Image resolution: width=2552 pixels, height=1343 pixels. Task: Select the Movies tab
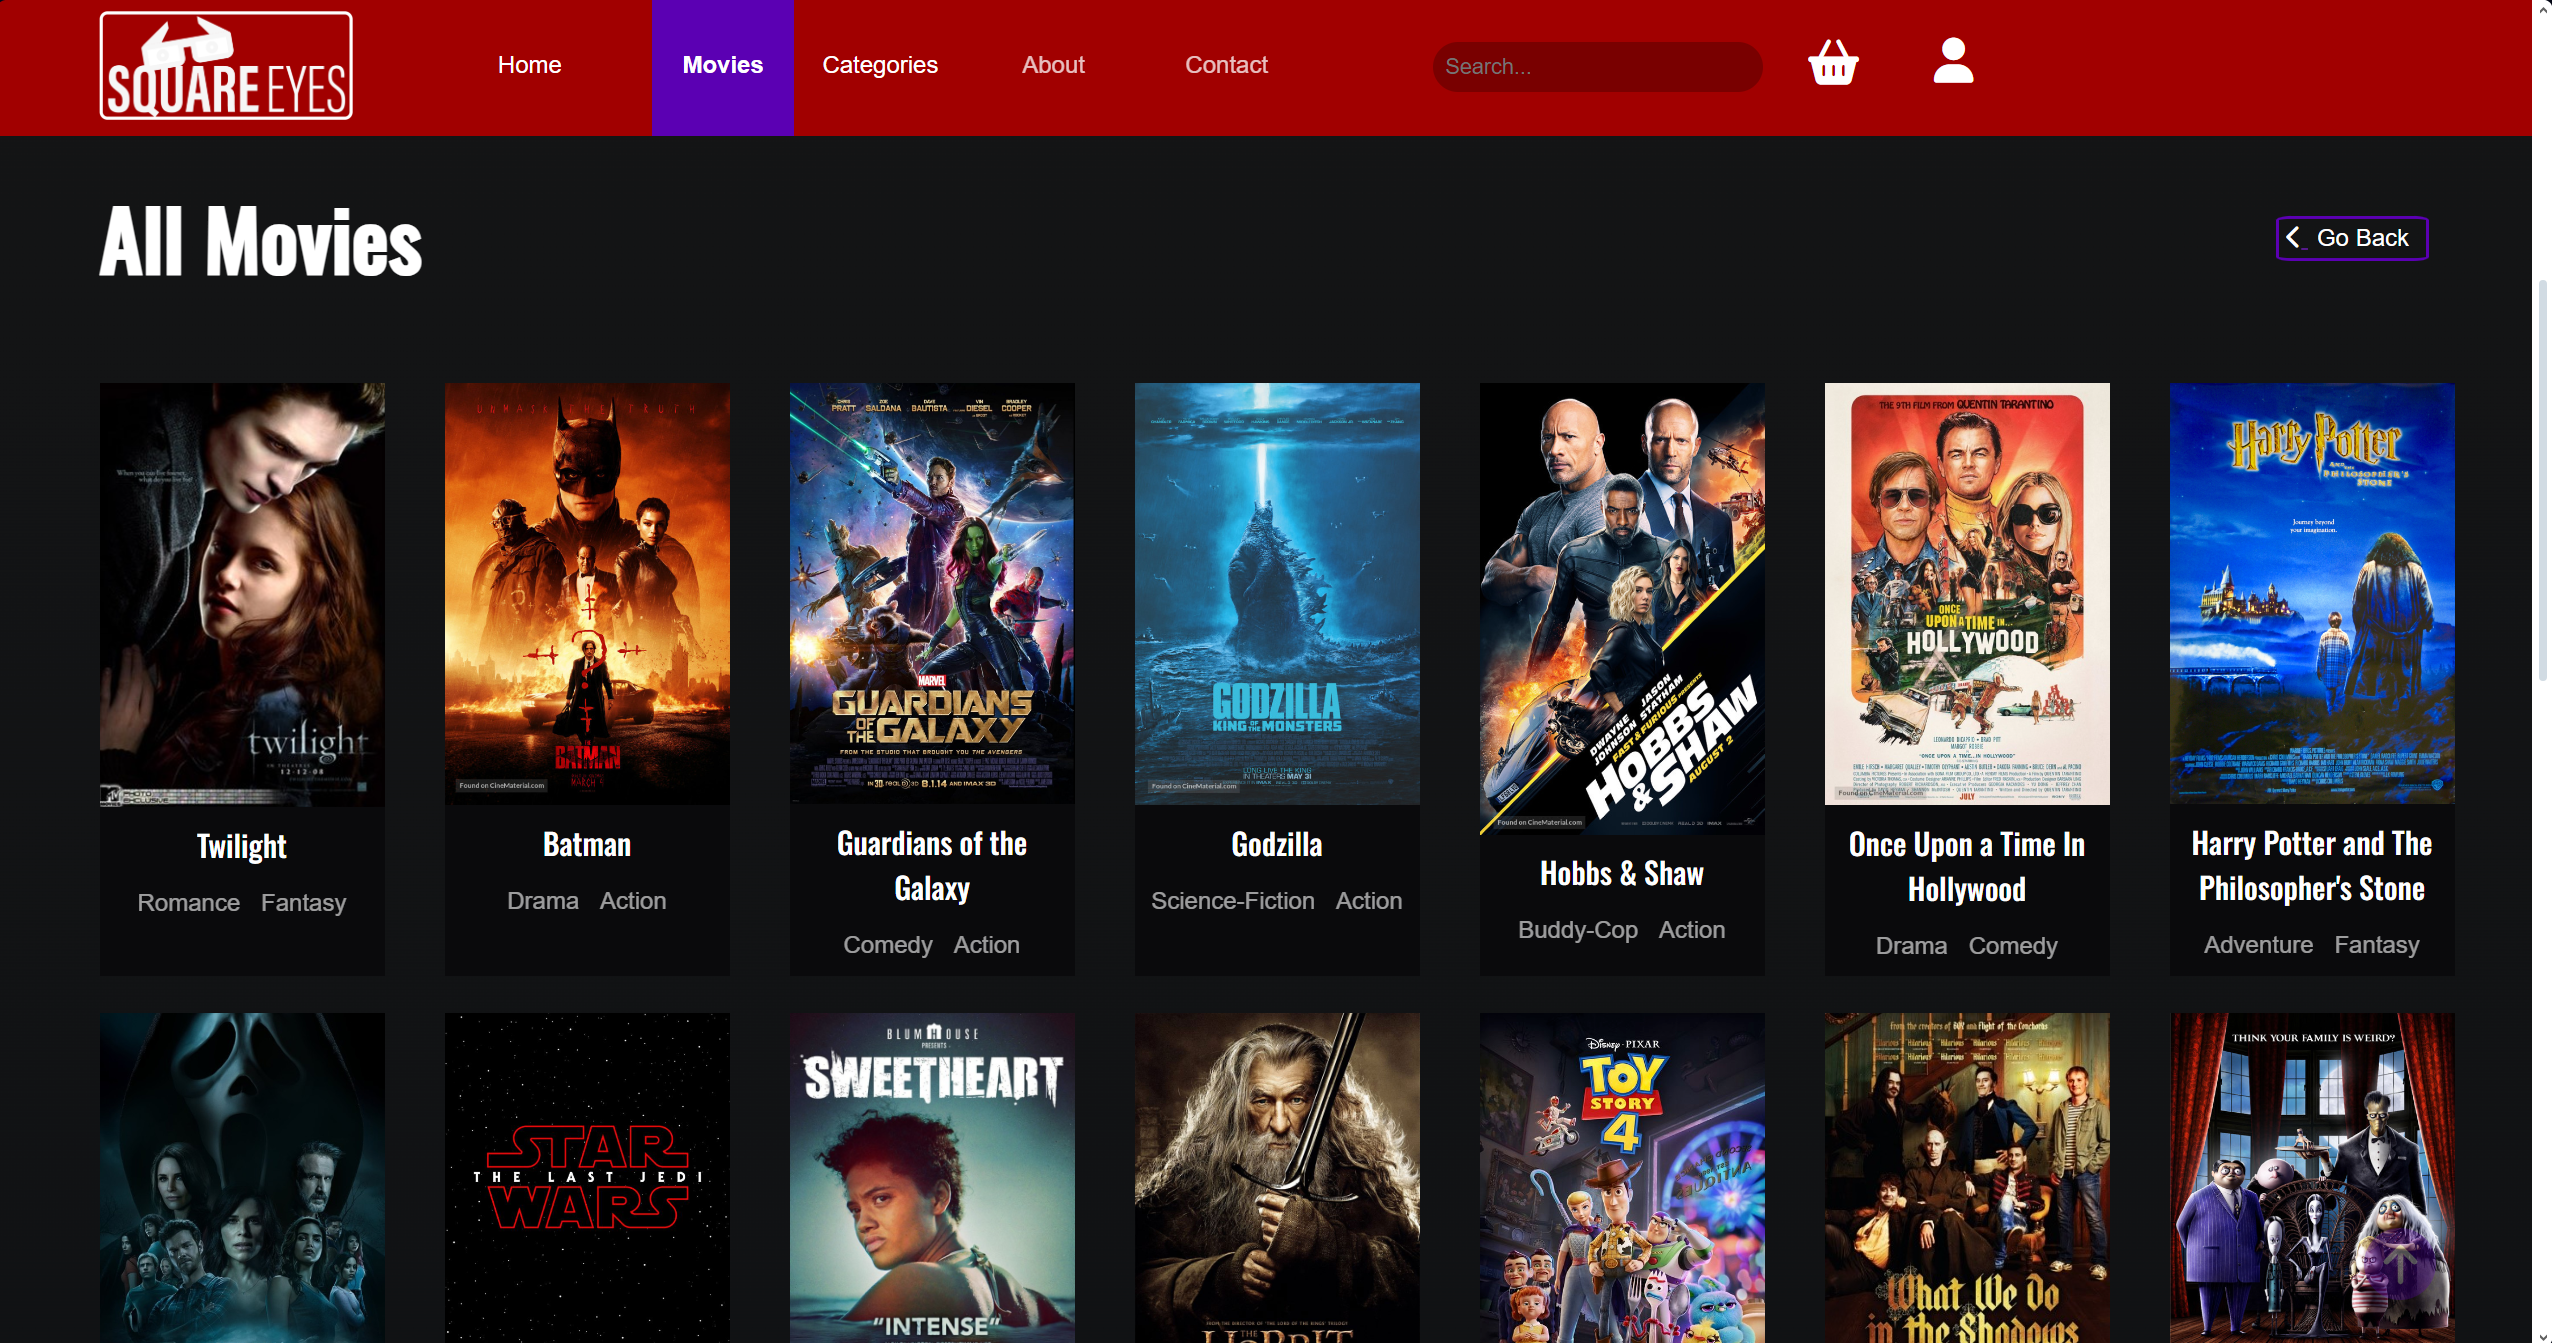[x=722, y=64]
